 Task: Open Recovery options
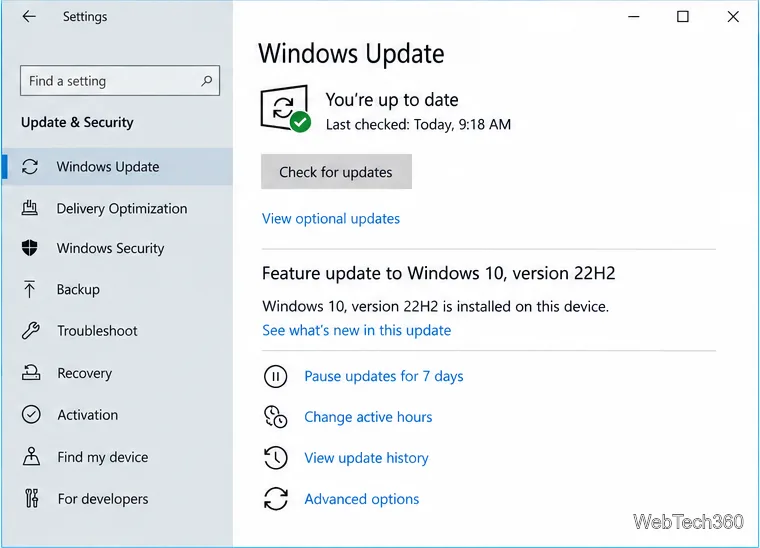coord(117,373)
